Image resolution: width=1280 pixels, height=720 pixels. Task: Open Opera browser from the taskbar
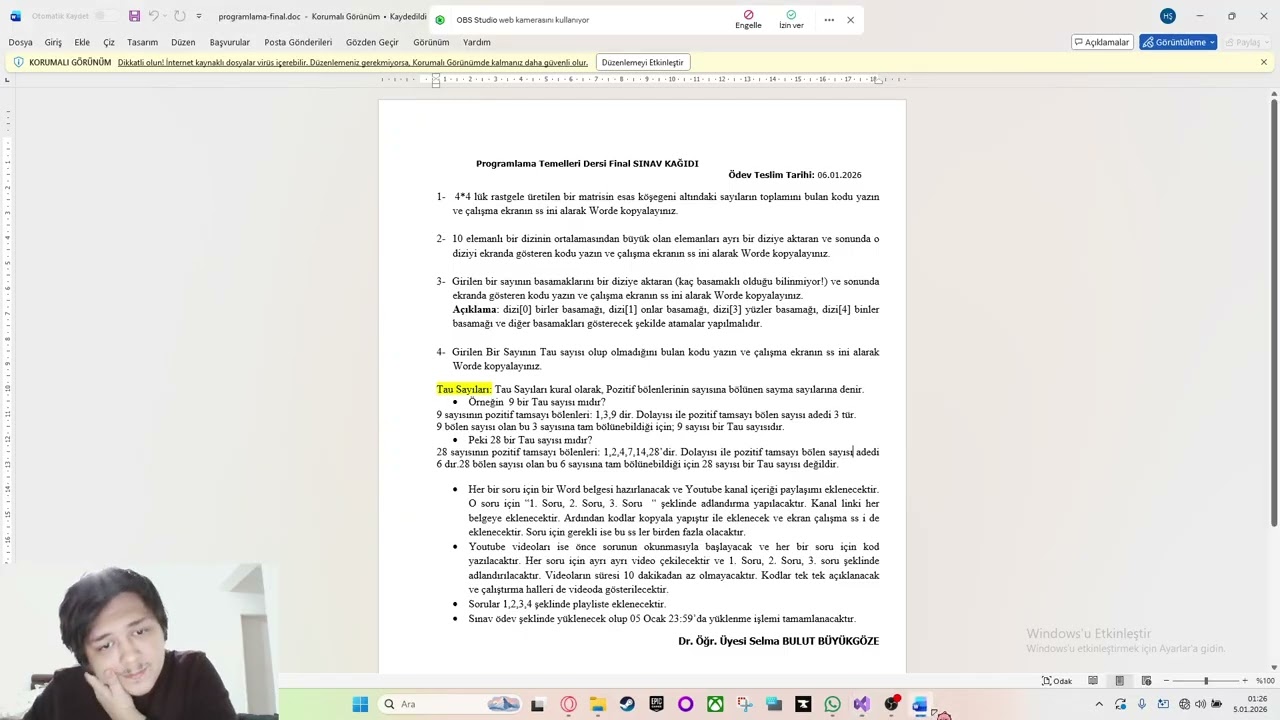click(x=568, y=704)
